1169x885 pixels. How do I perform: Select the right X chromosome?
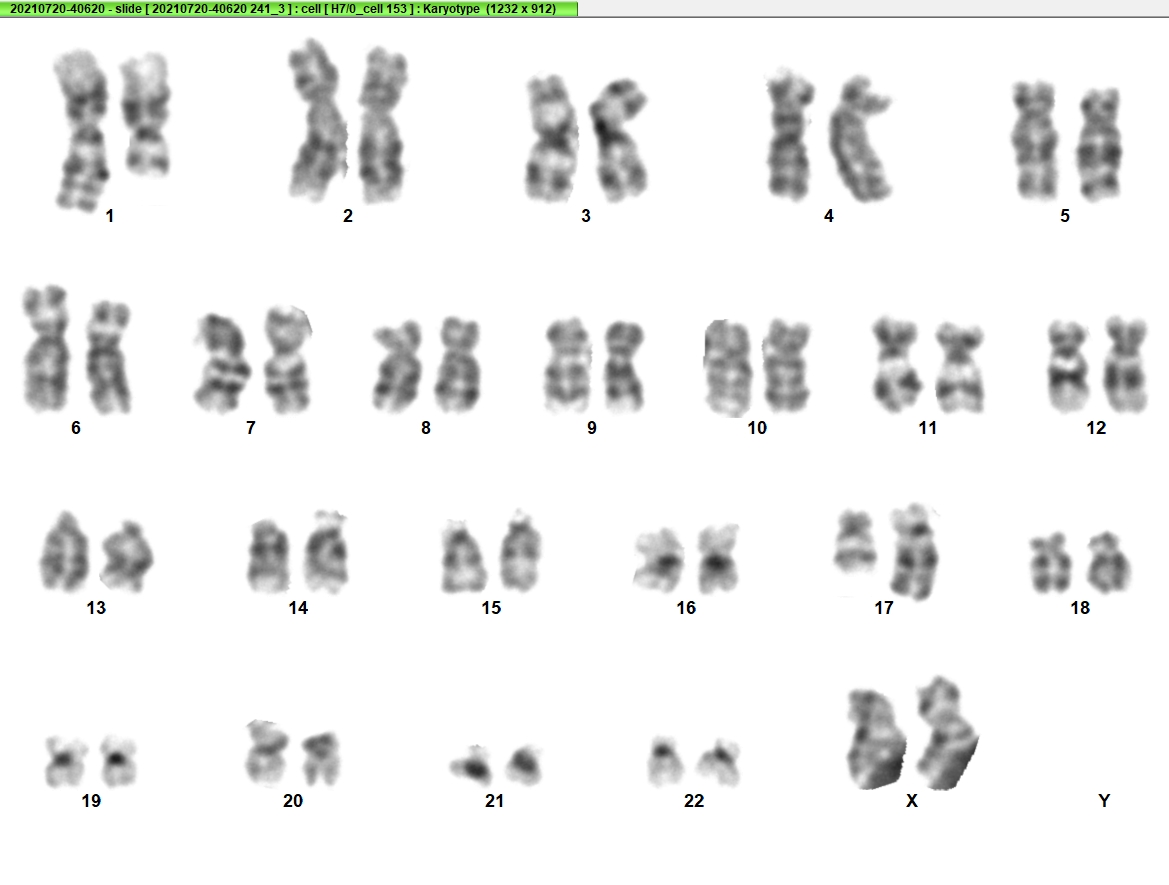pos(946,733)
